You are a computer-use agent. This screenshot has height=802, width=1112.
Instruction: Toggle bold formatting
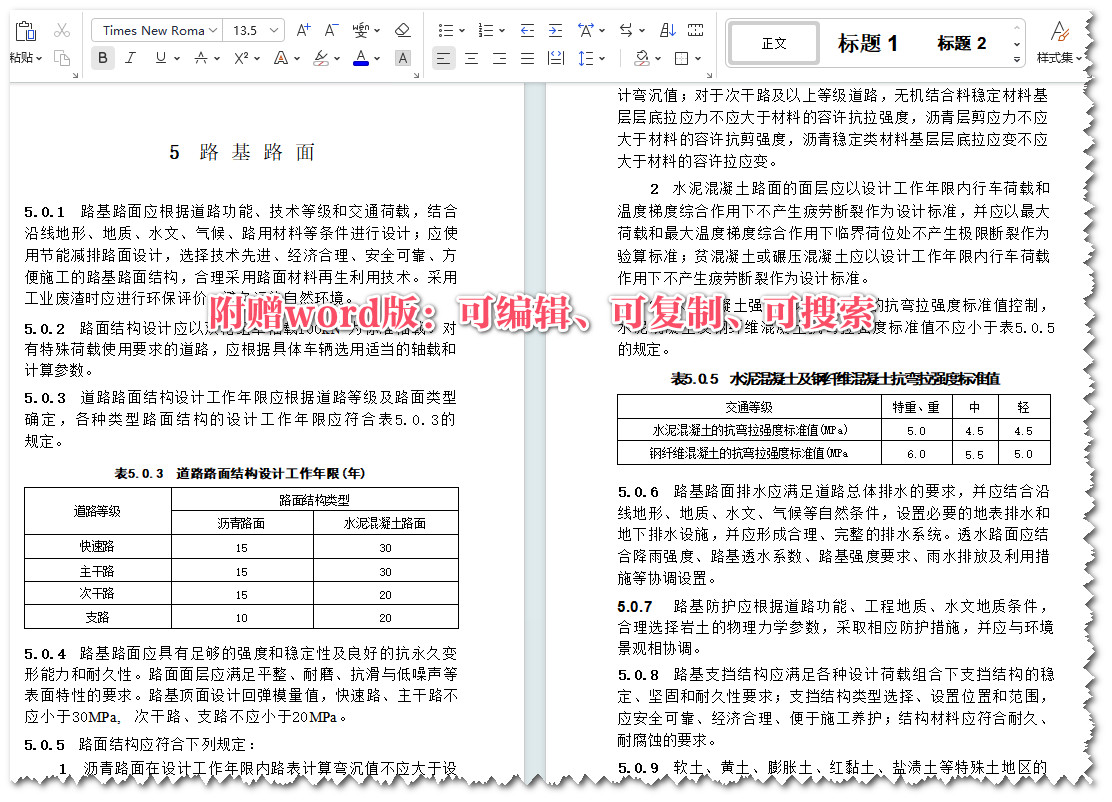pyautogui.click(x=102, y=57)
